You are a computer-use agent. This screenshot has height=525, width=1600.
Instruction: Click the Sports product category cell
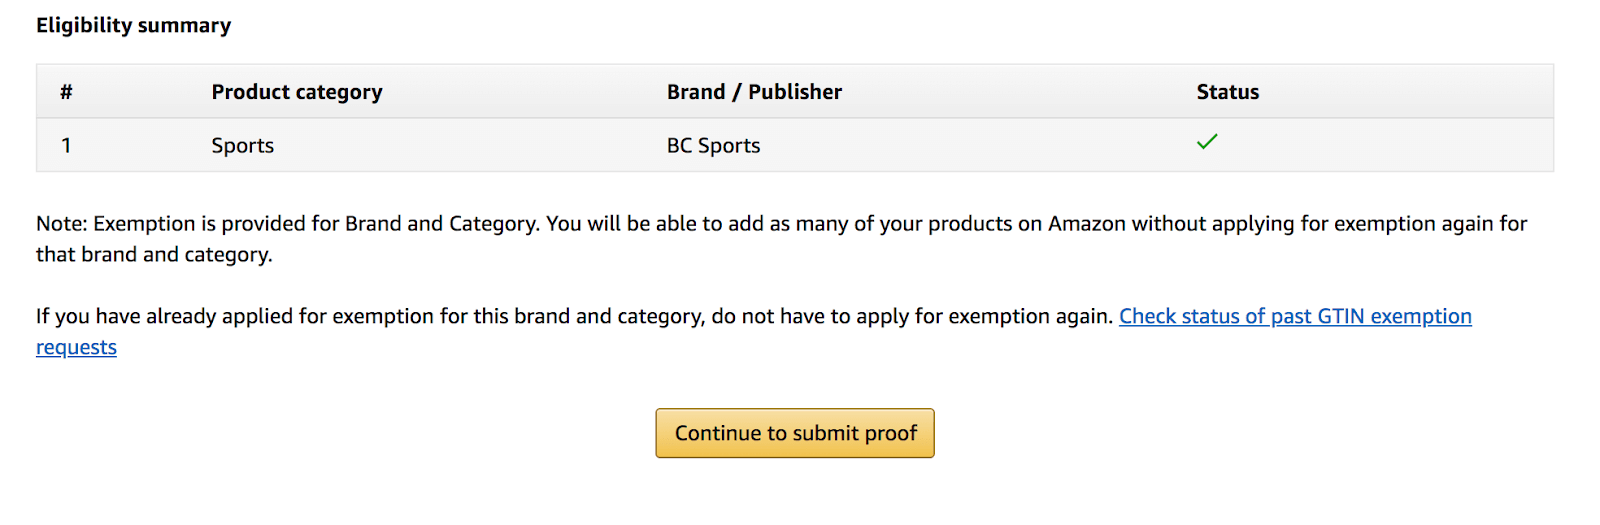[x=242, y=146]
